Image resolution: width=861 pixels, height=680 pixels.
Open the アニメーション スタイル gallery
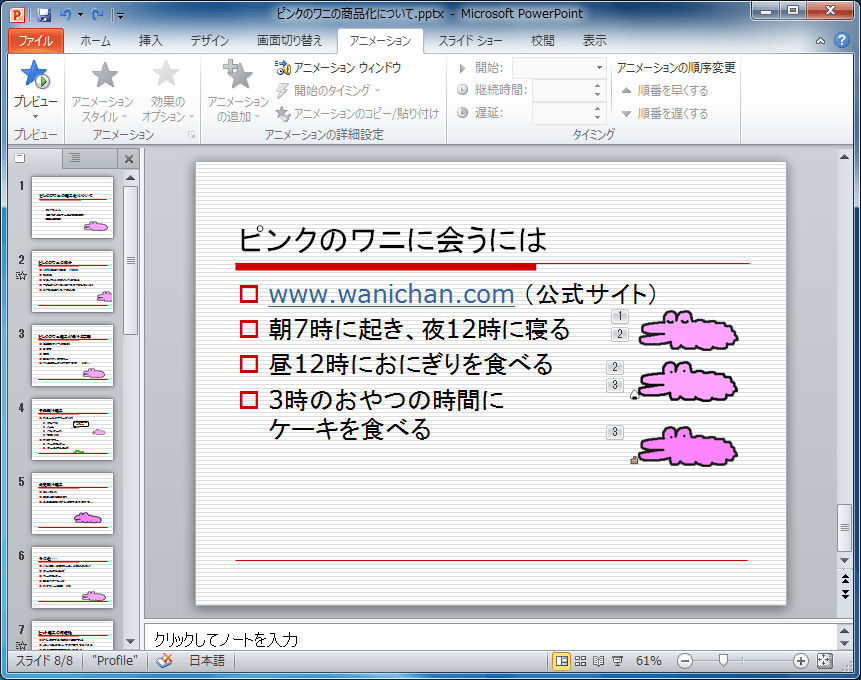point(103,91)
